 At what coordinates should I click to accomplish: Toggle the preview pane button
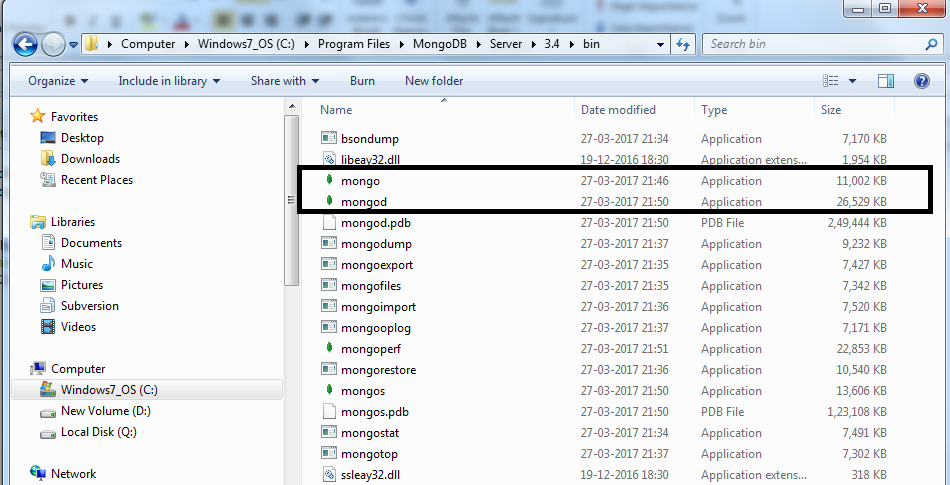click(886, 81)
